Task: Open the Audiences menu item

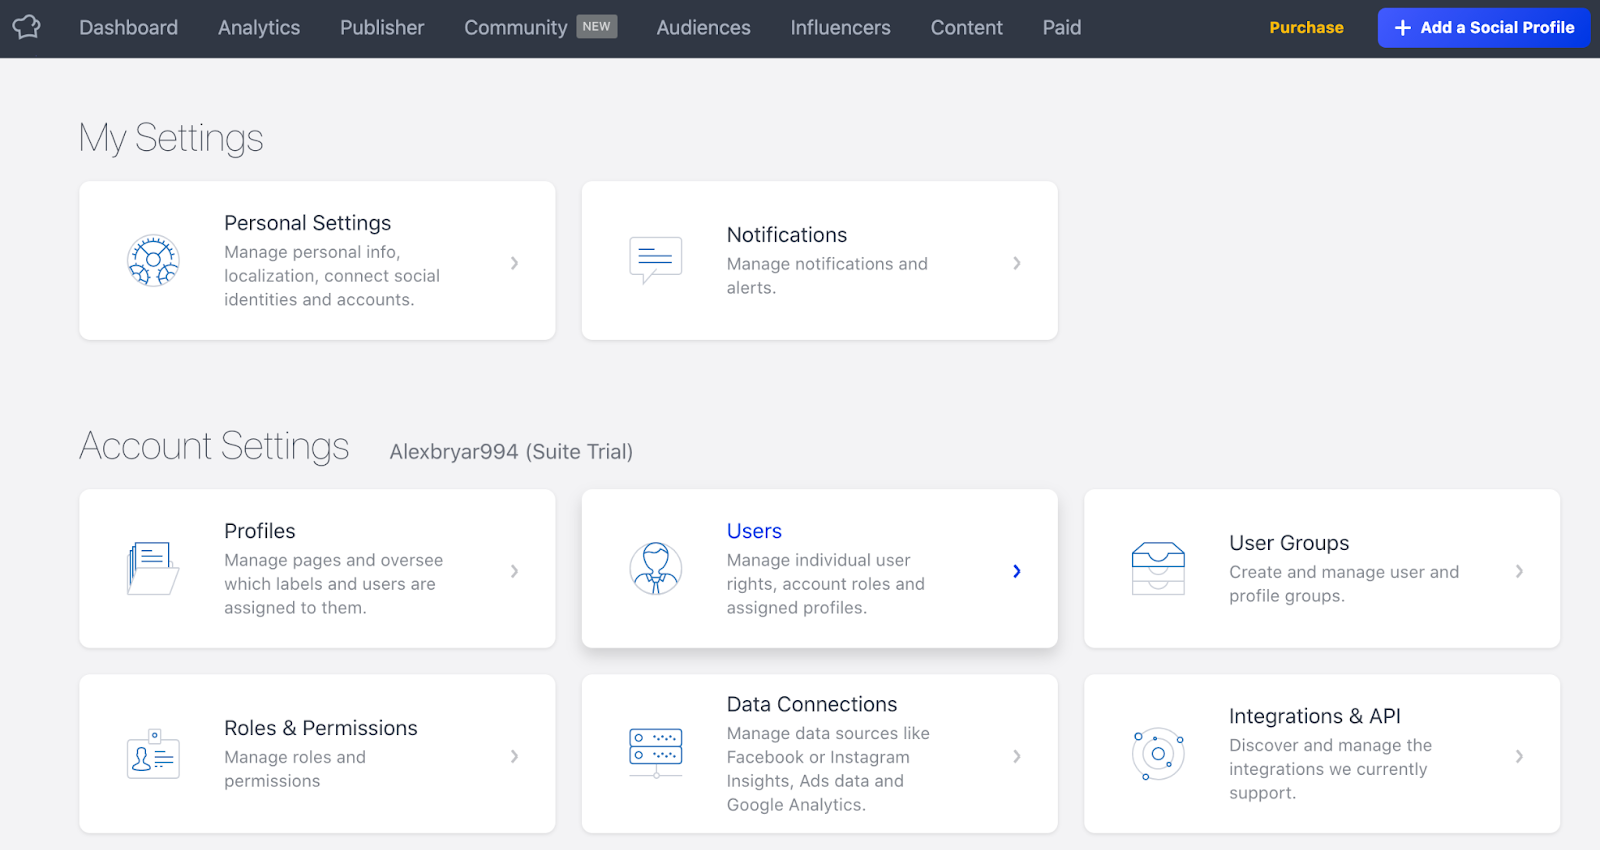Action: click(703, 28)
